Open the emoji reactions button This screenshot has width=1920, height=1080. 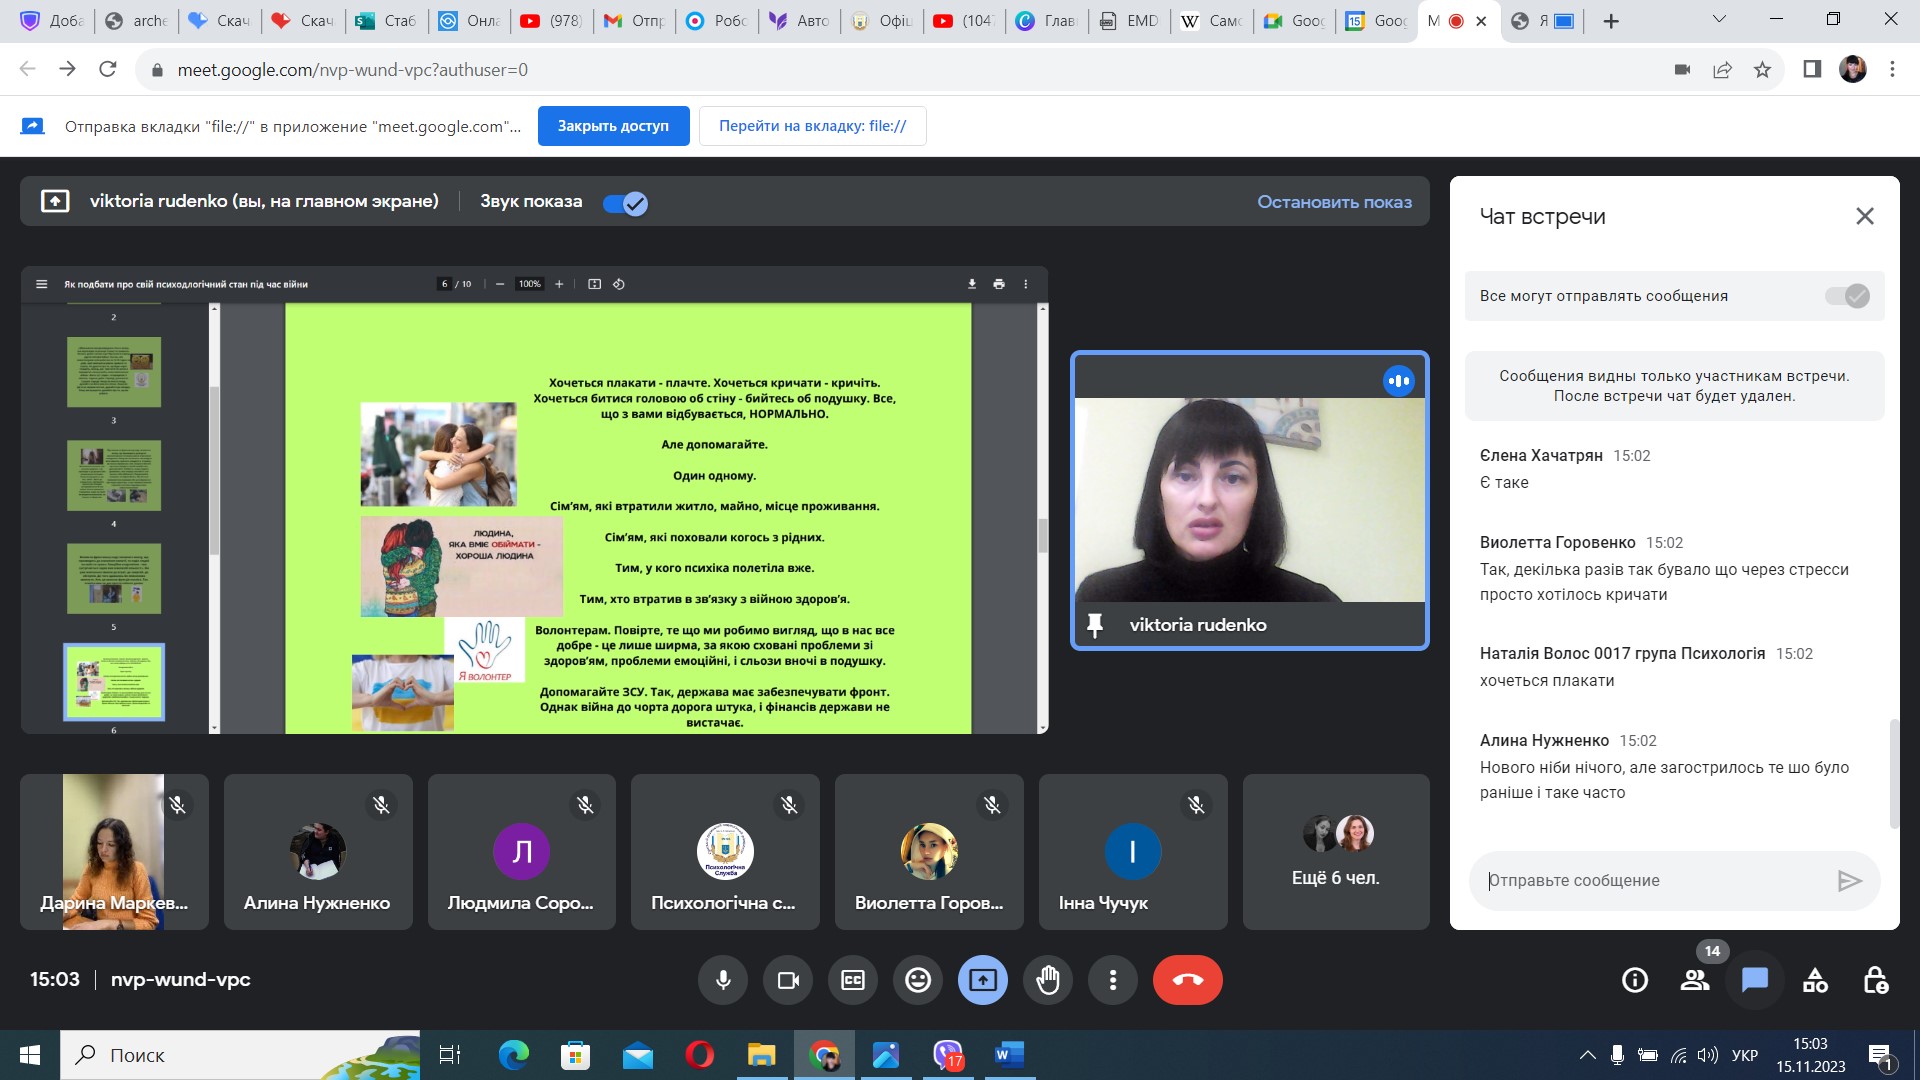coord(918,980)
